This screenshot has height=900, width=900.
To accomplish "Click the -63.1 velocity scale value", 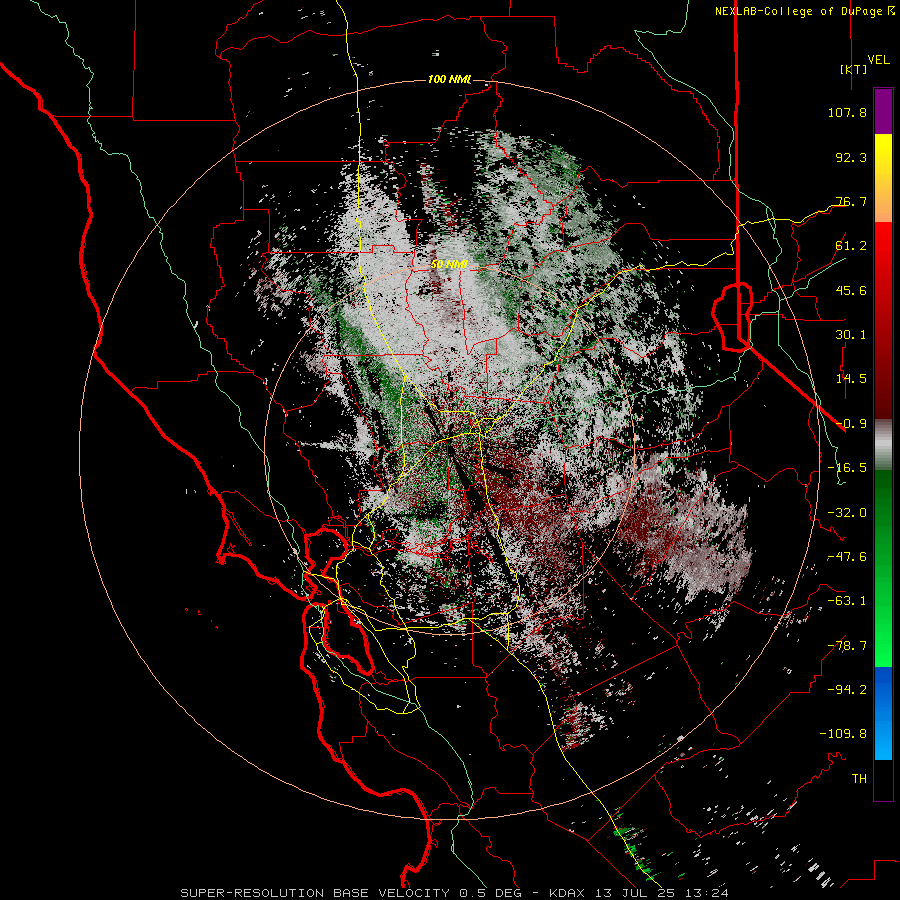I will pos(847,601).
